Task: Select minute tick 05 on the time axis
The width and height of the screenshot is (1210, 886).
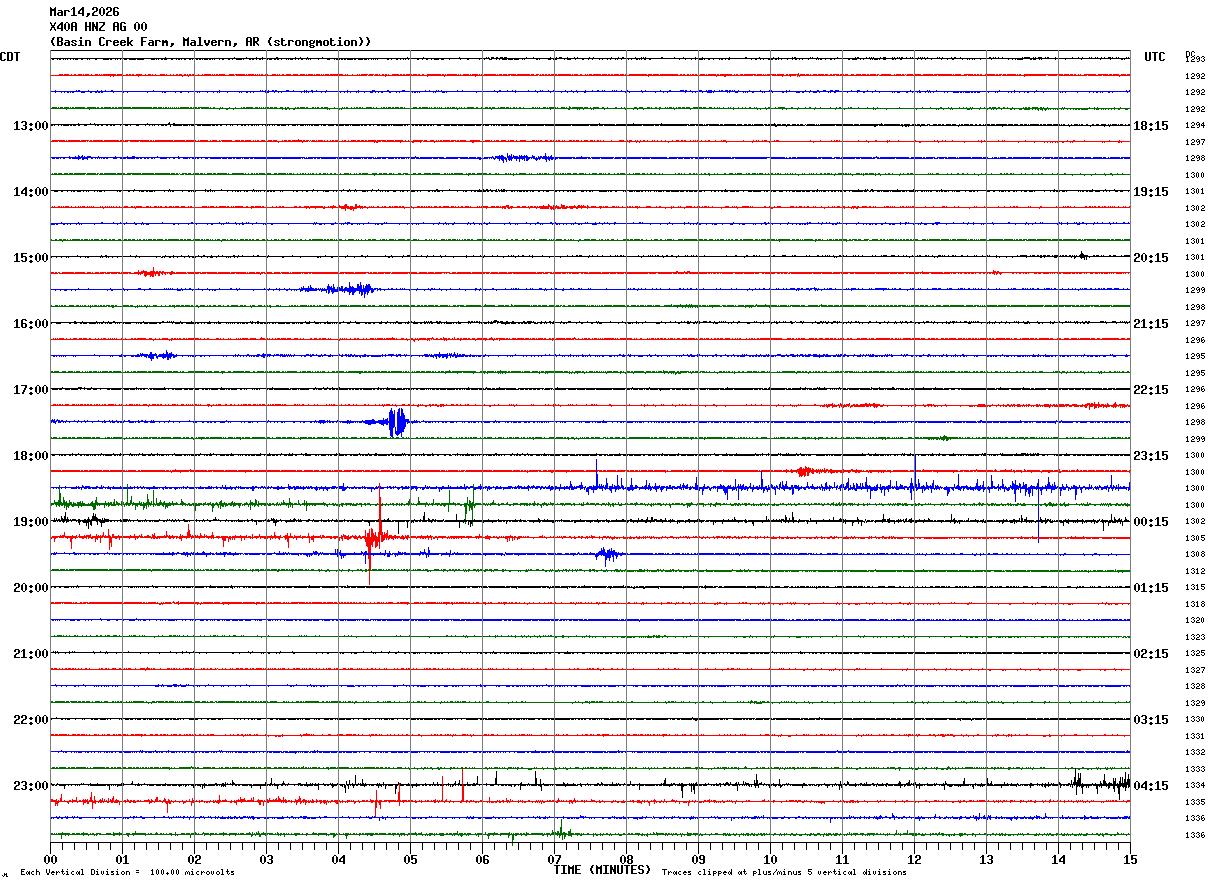Action: 410,859
